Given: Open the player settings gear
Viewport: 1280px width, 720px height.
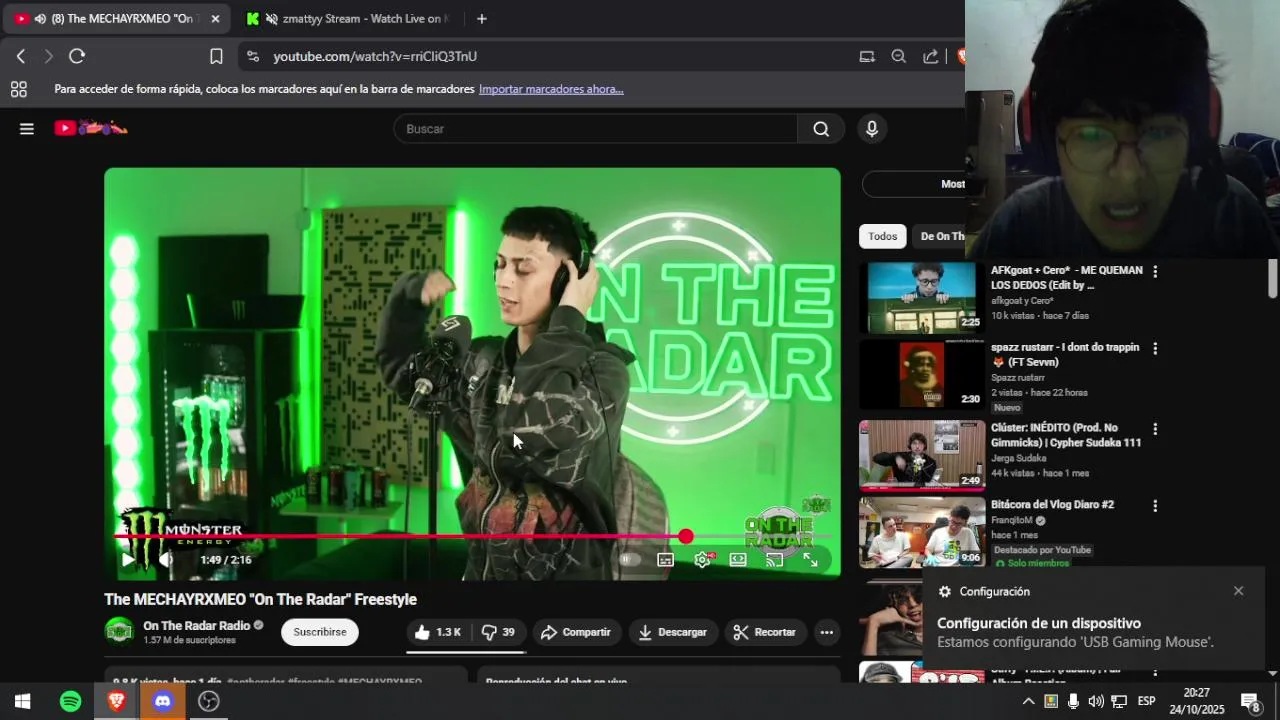Looking at the screenshot, I should click(702, 560).
